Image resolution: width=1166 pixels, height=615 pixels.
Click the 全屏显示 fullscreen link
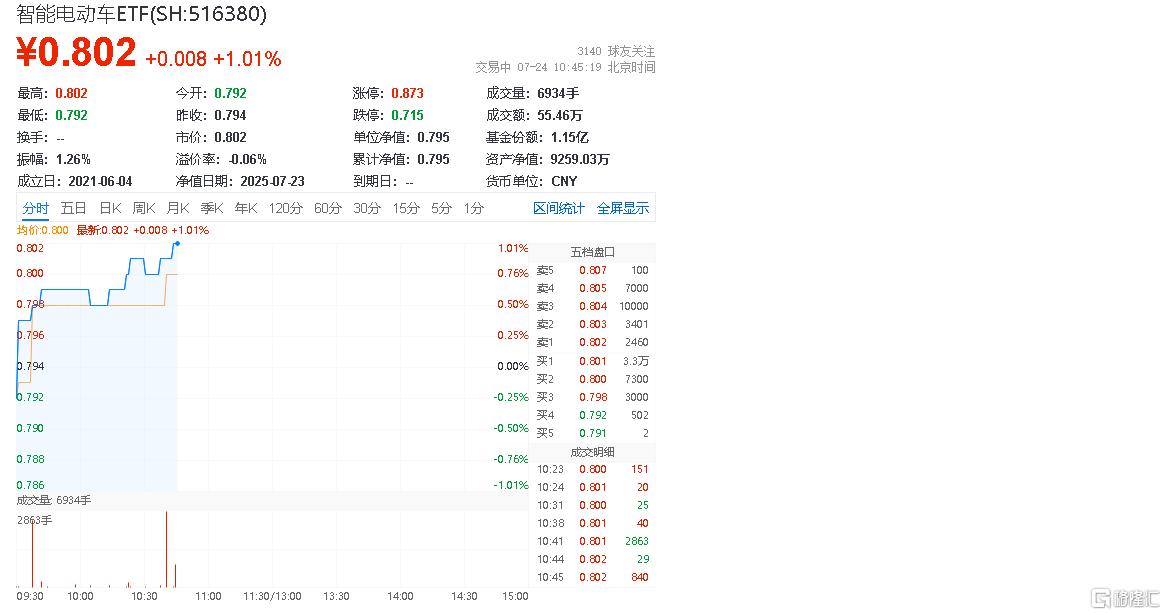coord(622,208)
